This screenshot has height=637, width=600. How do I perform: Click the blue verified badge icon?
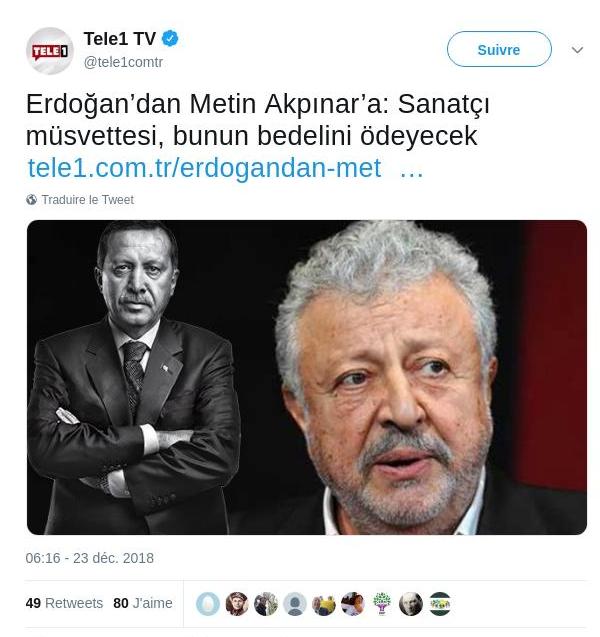[170, 39]
